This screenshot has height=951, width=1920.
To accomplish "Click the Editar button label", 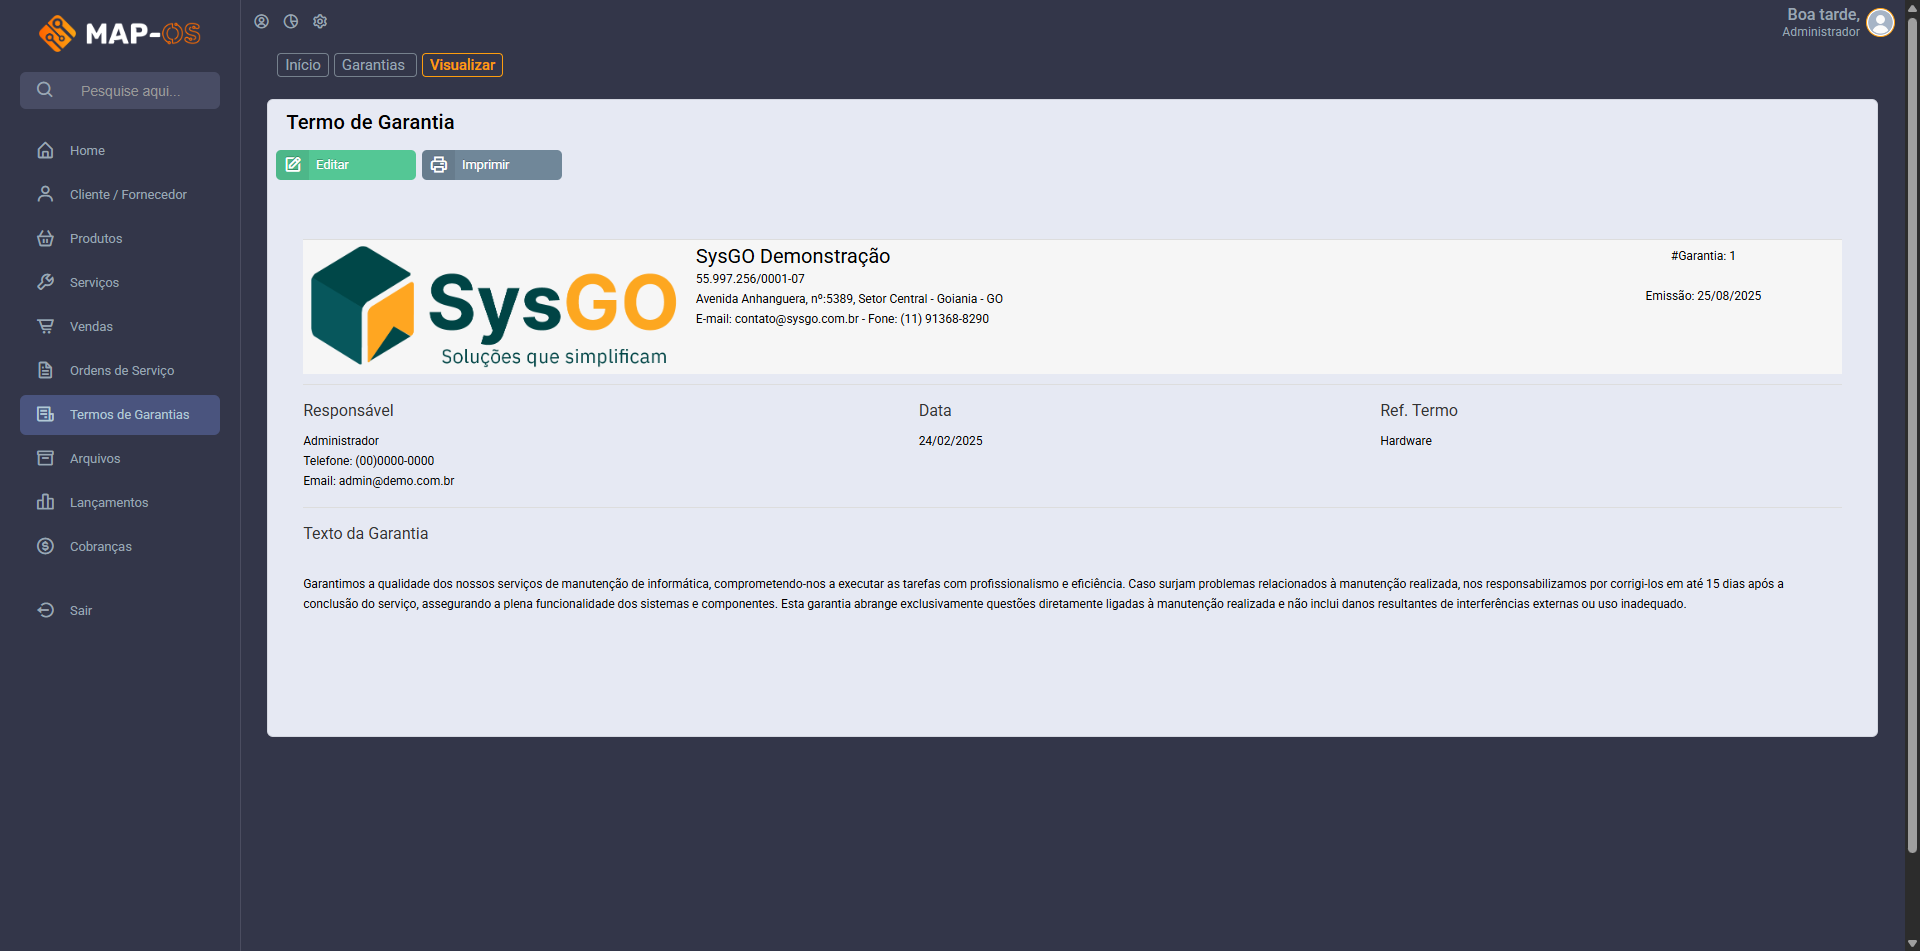I will 332,165.
